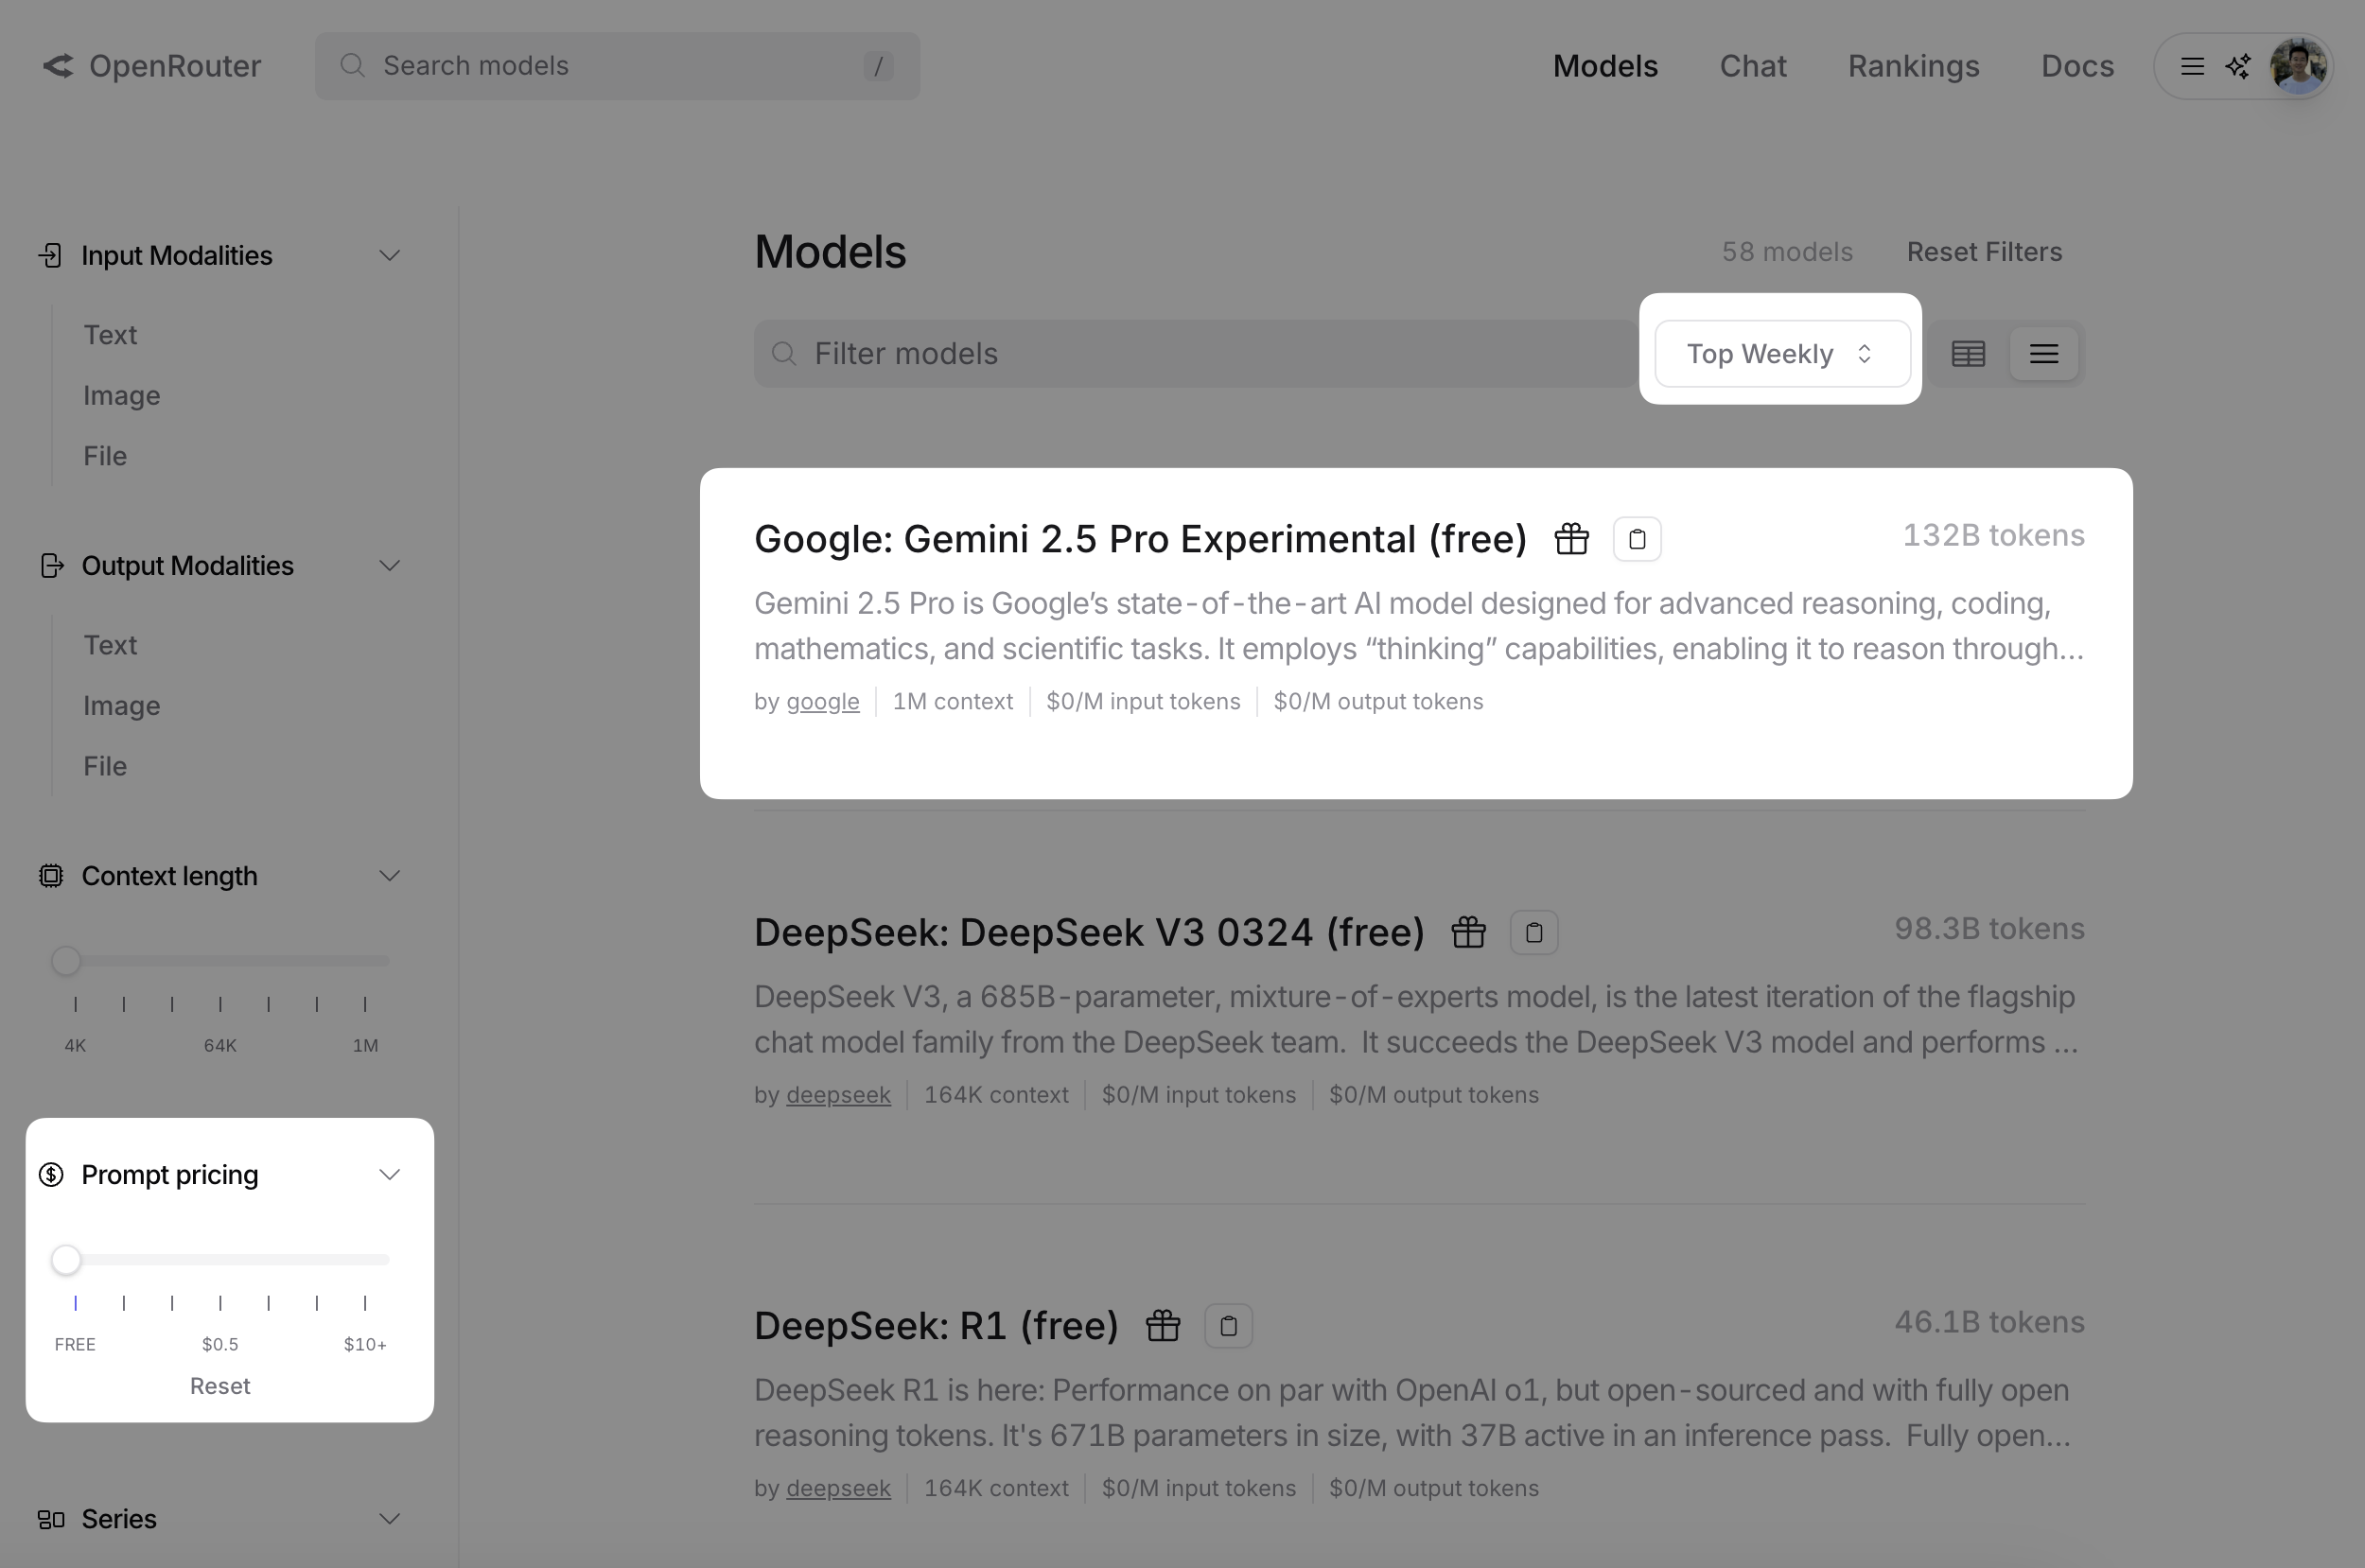This screenshot has height=1568, width=2365.
Task: Copy the Gemini 2.5 Pro Experimental model ID
Action: click(x=1637, y=539)
